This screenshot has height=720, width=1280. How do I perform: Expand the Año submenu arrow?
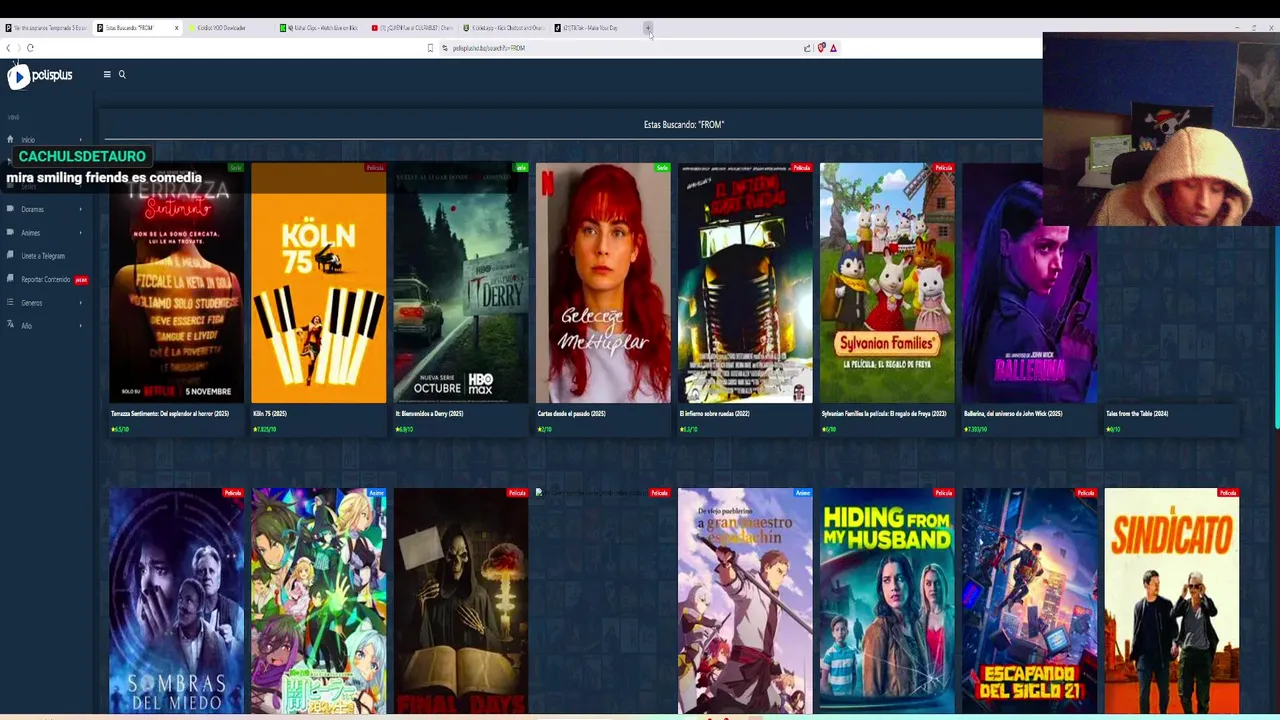click(81, 326)
